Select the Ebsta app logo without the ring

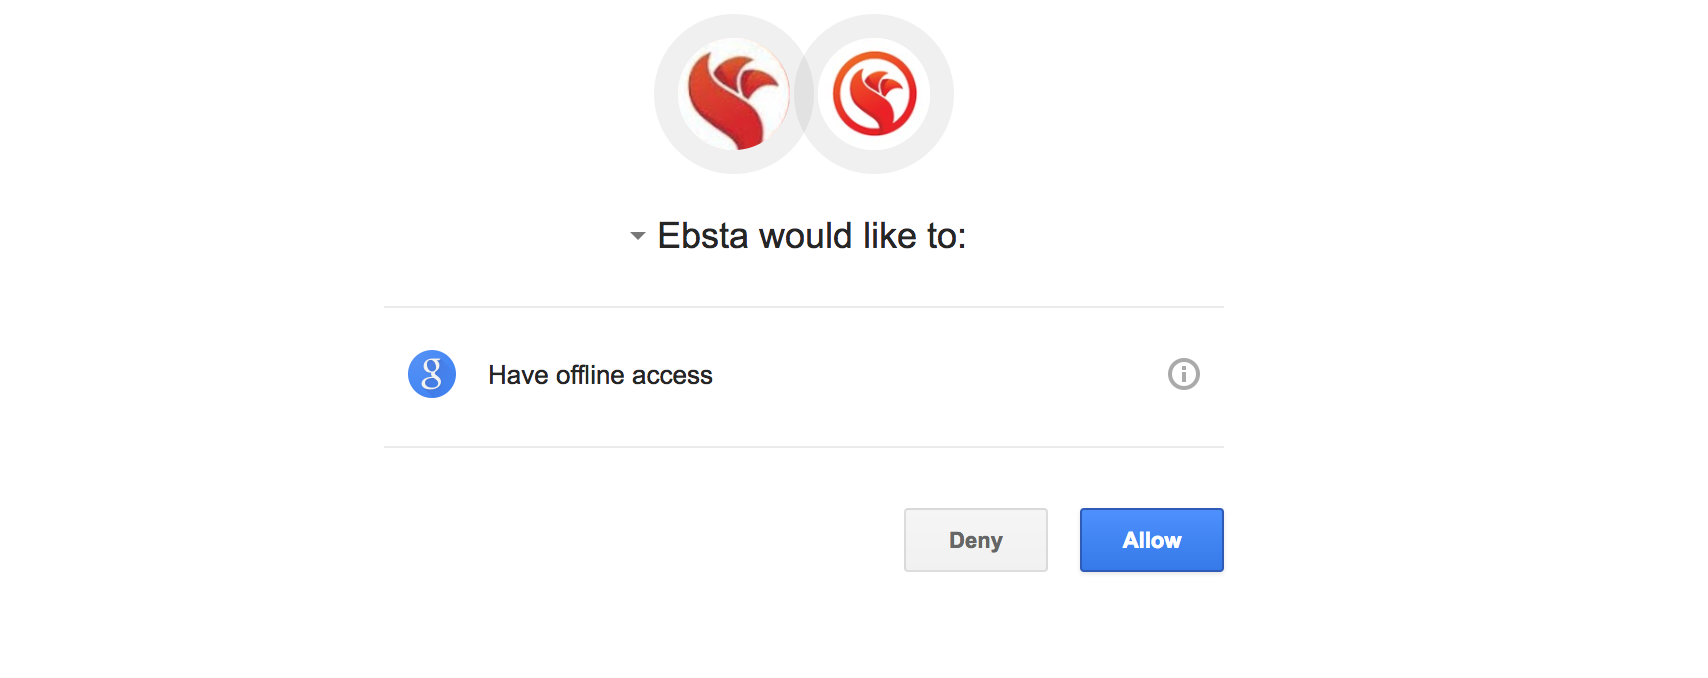734,94
